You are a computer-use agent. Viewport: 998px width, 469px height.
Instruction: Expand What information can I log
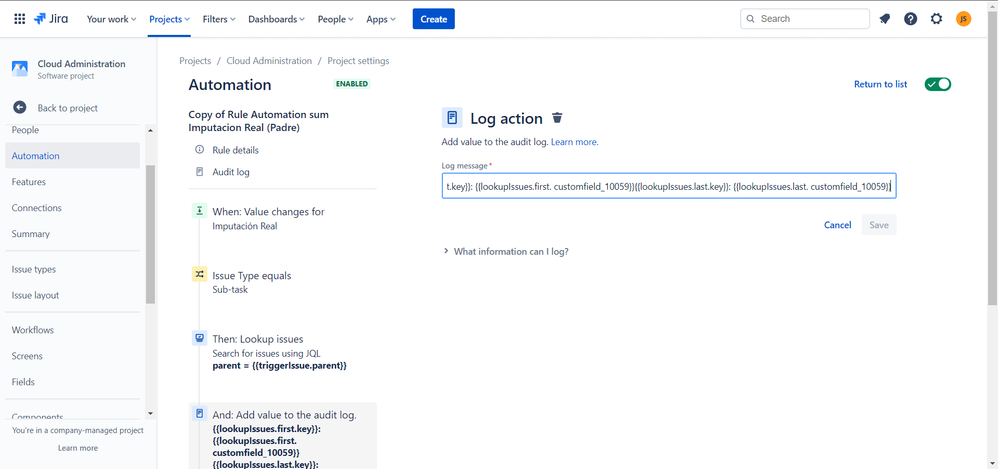coord(506,251)
